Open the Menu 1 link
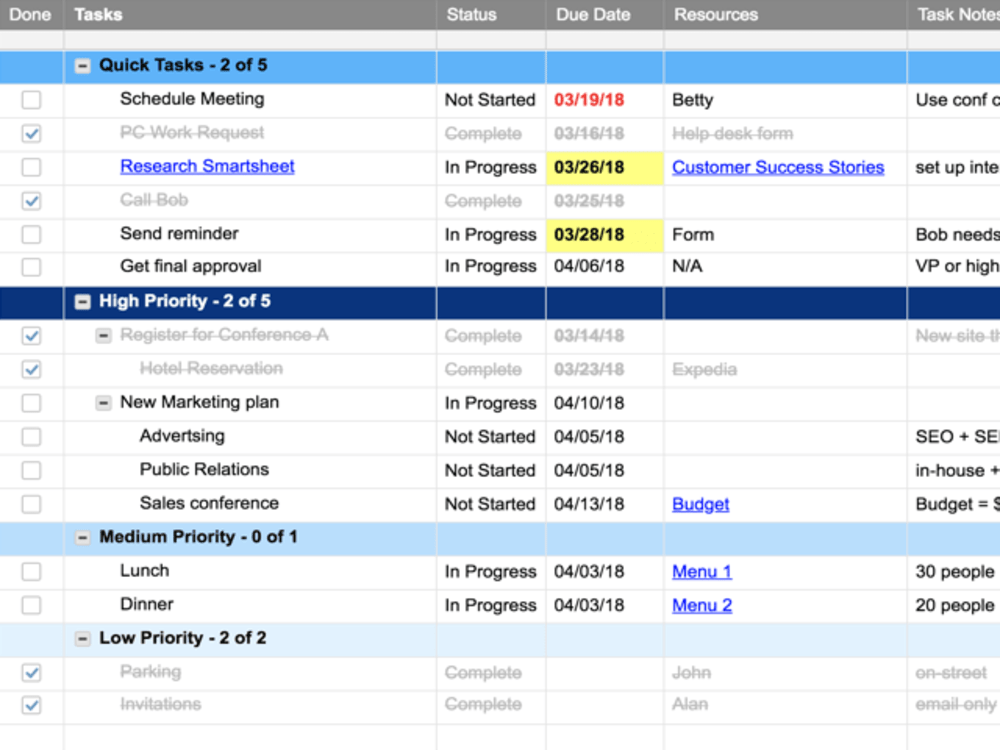Viewport: 1000px width, 750px height. pos(702,571)
